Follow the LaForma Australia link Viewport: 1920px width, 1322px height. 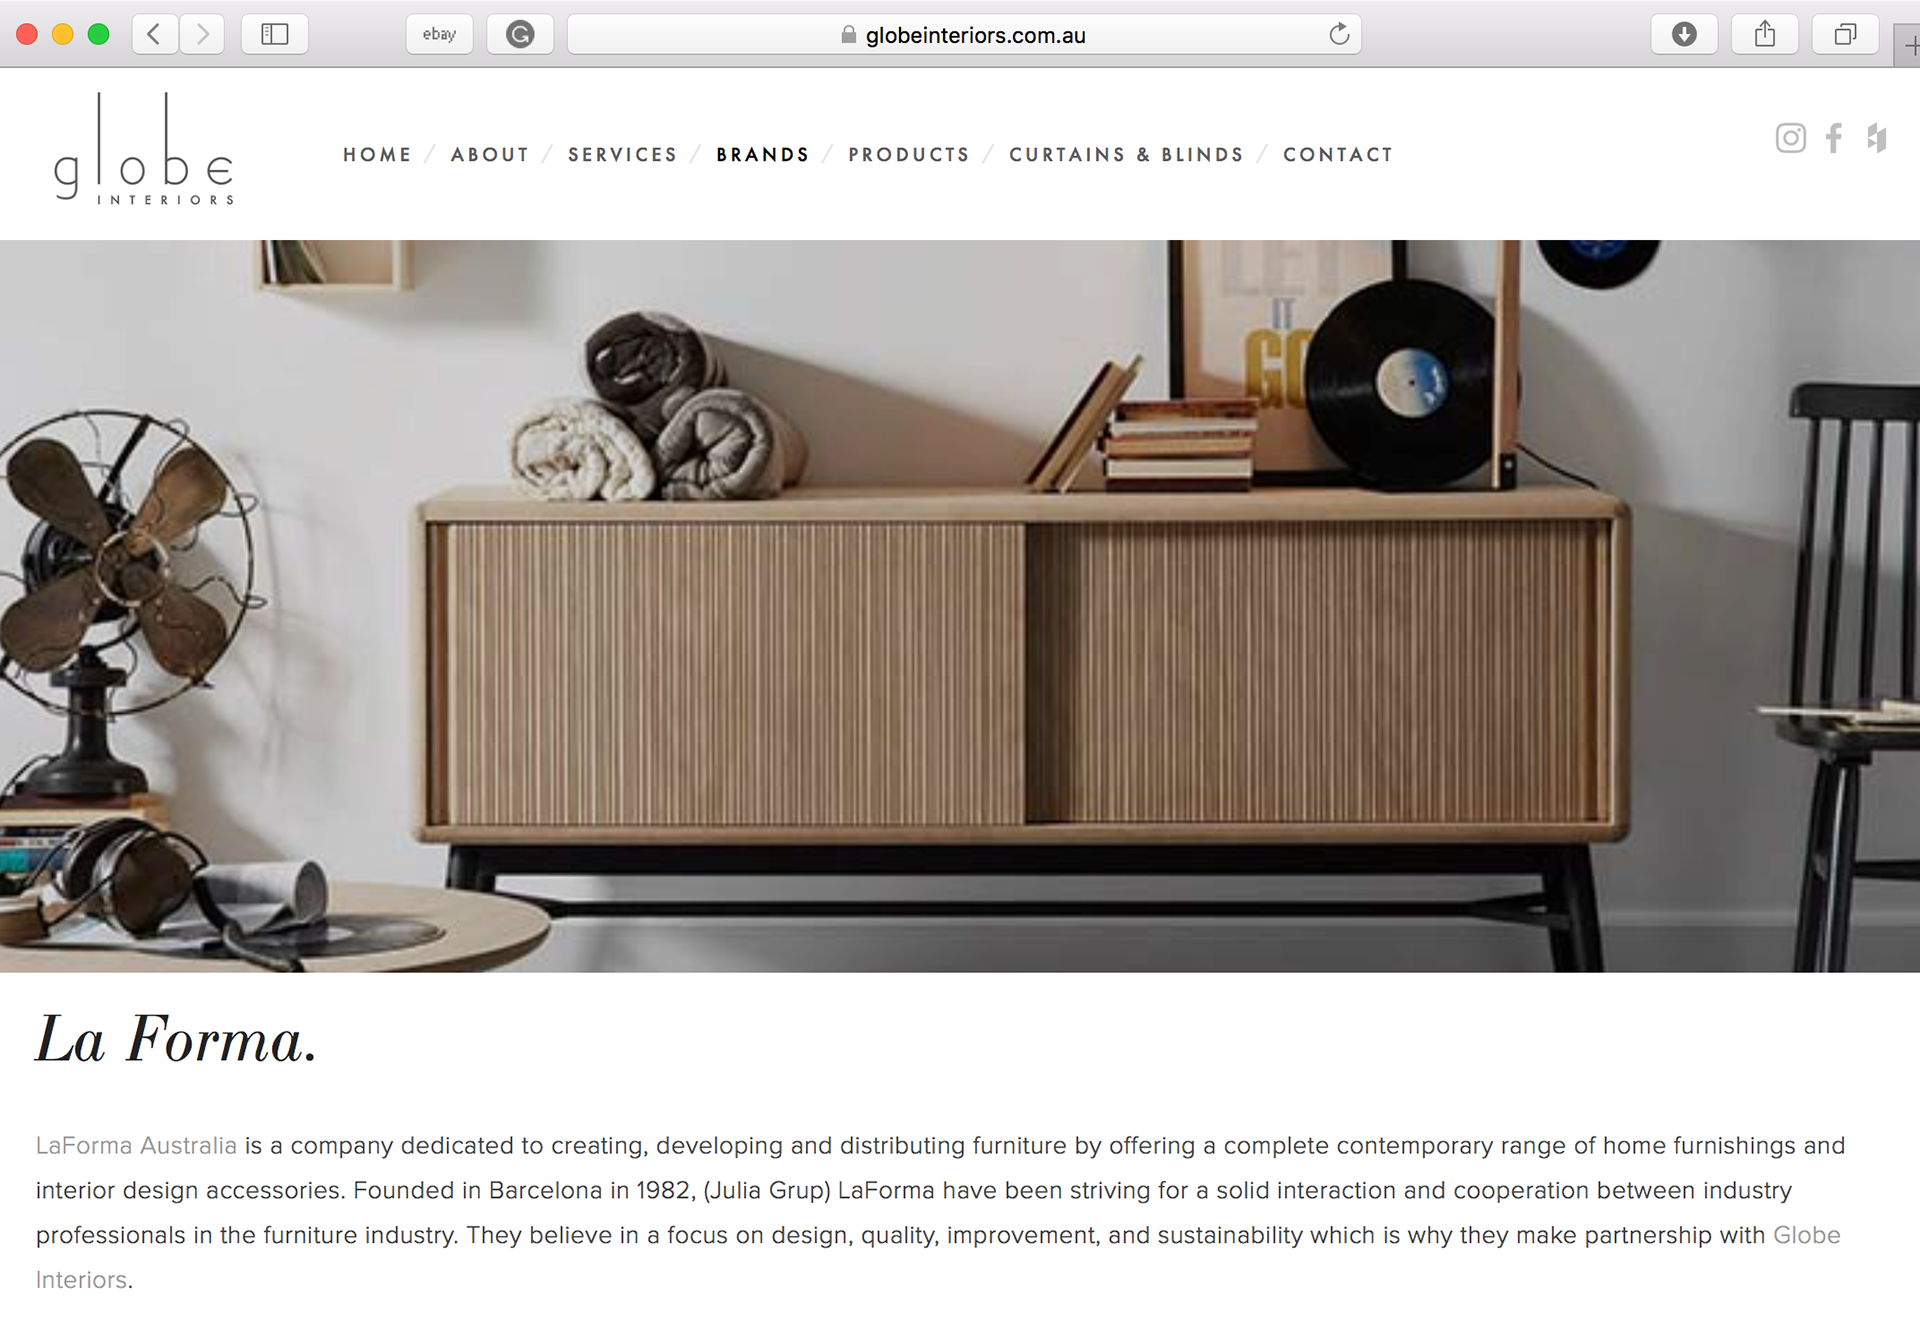(136, 1146)
